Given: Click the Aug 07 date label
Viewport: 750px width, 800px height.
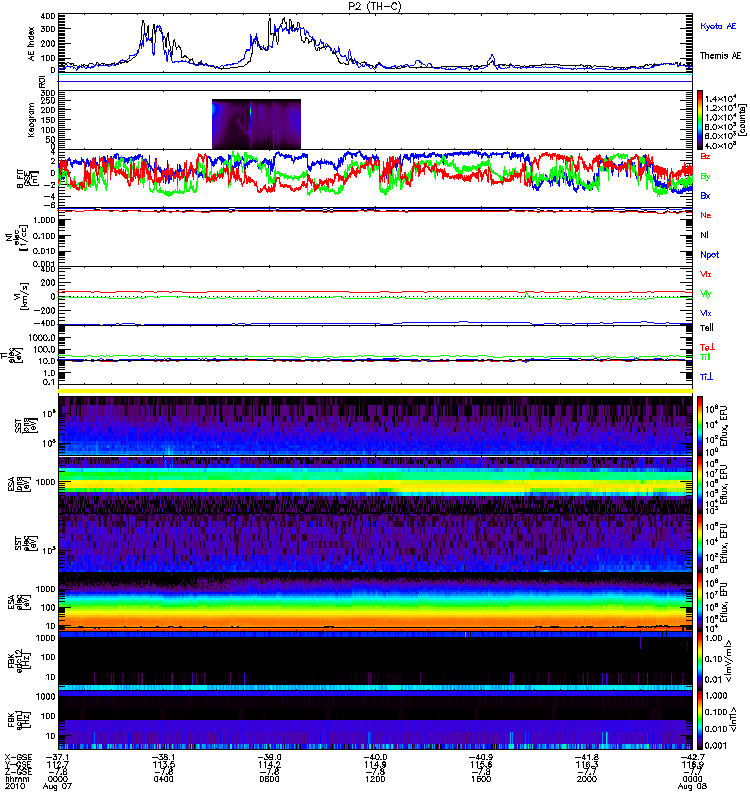Looking at the screenshot, I should (x=58, y=786).
